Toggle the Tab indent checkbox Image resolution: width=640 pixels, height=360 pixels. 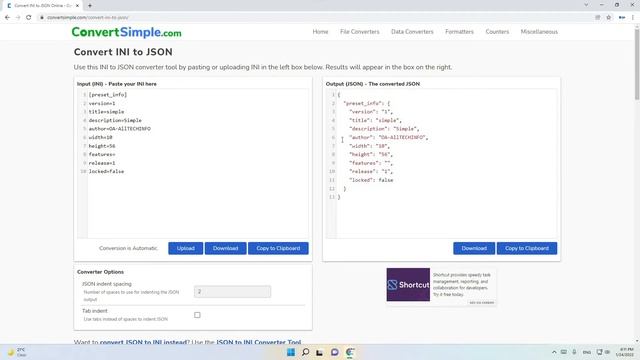[197, 315]
